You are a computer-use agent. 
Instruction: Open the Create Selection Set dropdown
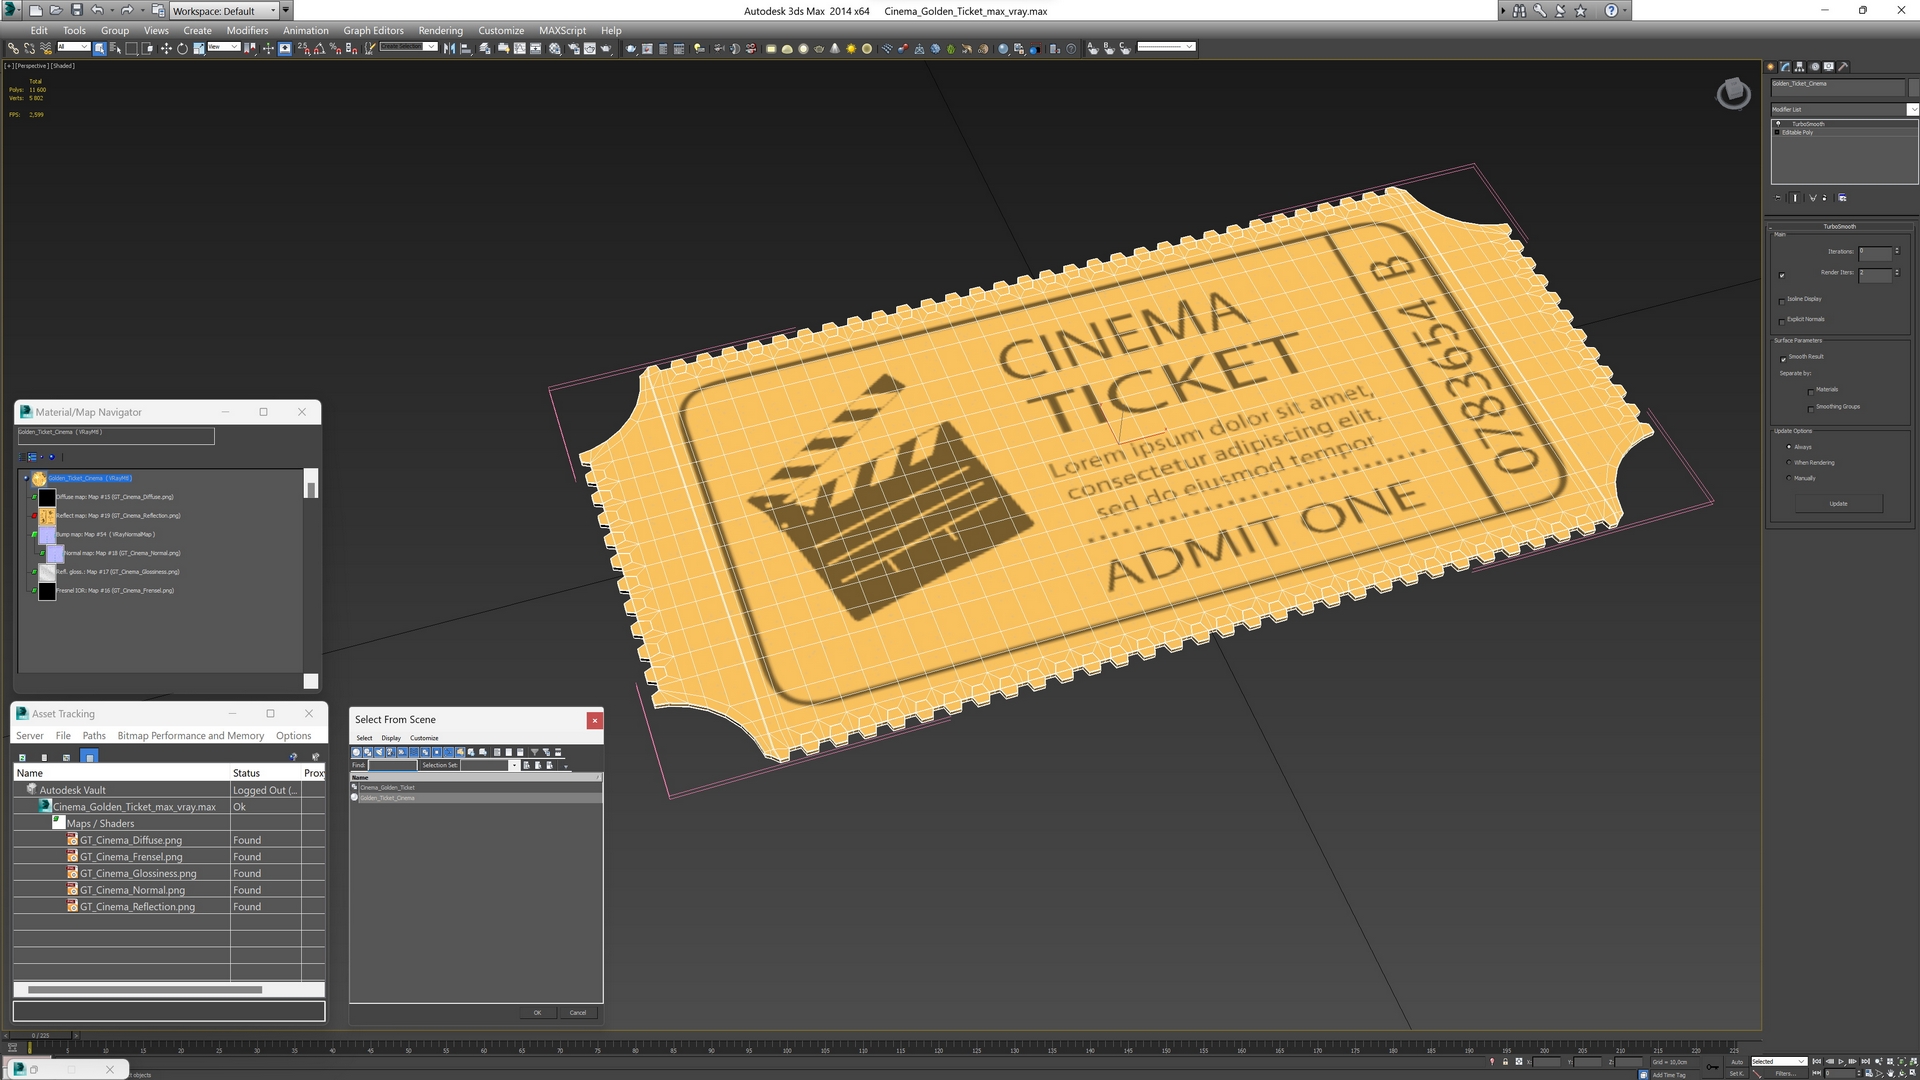[x=408, y=47]
